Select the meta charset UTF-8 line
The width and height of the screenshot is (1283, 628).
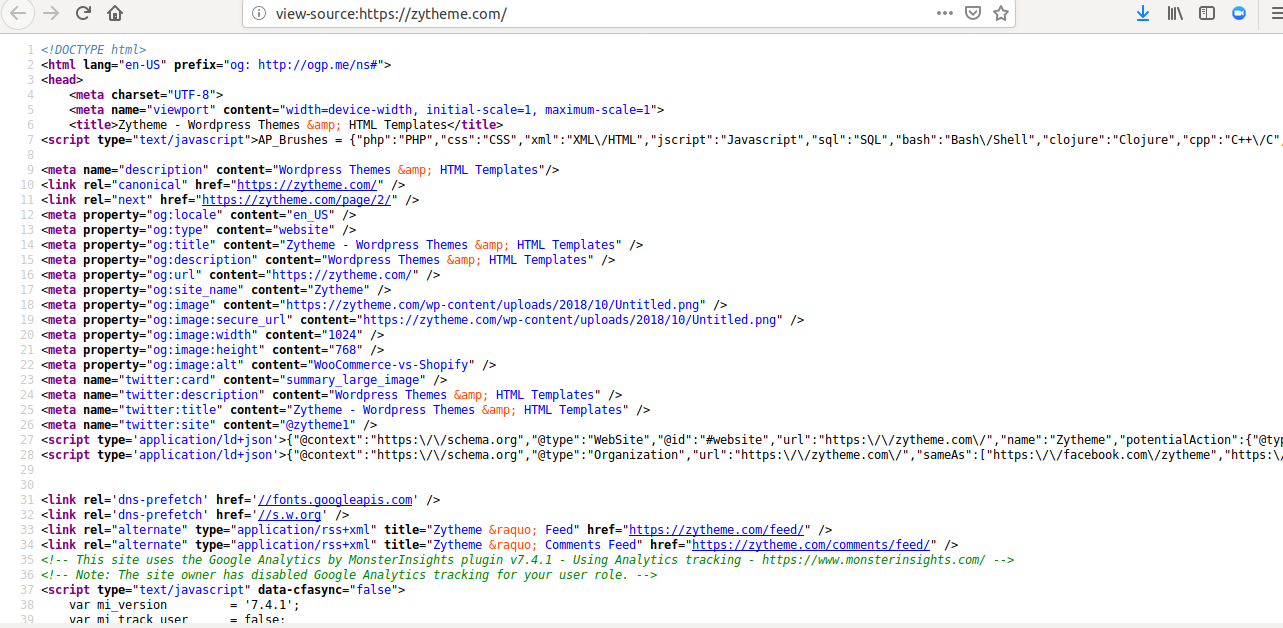point(146,95)
